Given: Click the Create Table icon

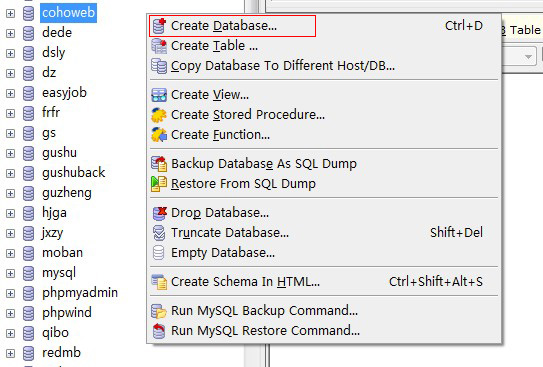Looking at the screenshot, I should click(159, 46).
